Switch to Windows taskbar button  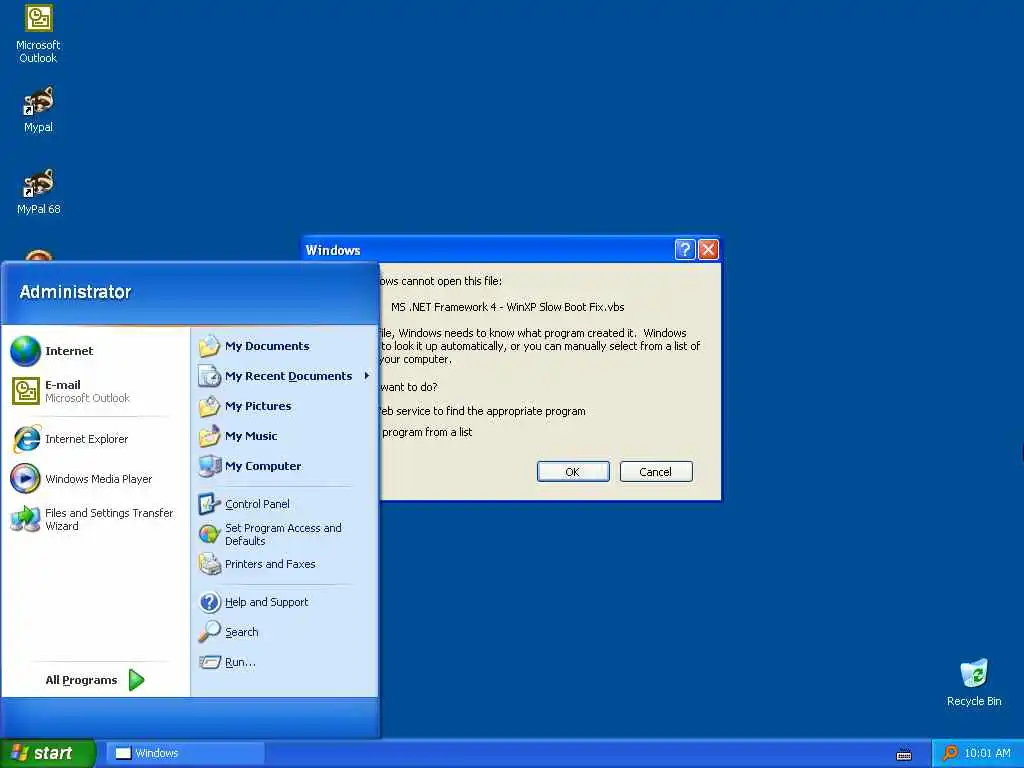185,753
